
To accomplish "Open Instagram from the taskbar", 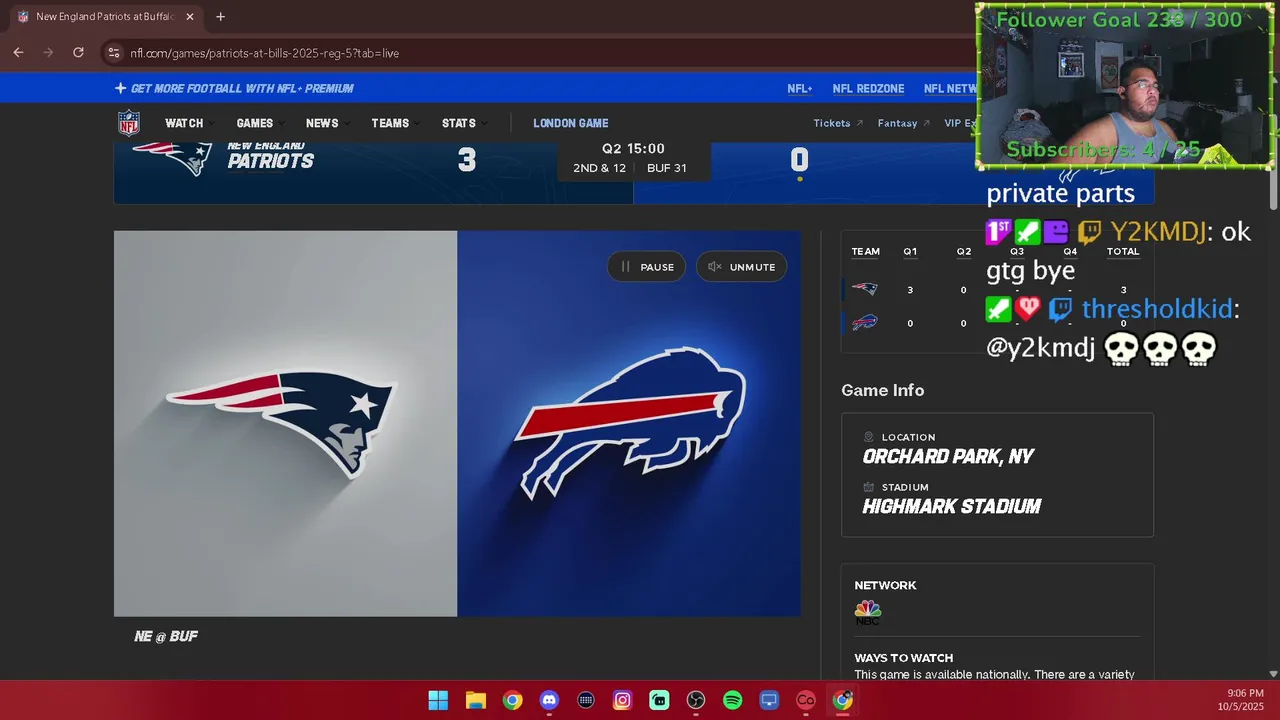I will pos(622,700).
